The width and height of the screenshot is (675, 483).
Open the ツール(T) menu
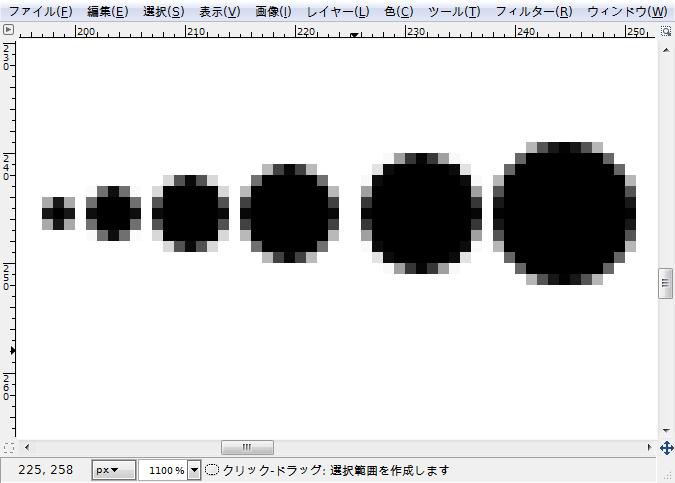pos(454,12)
